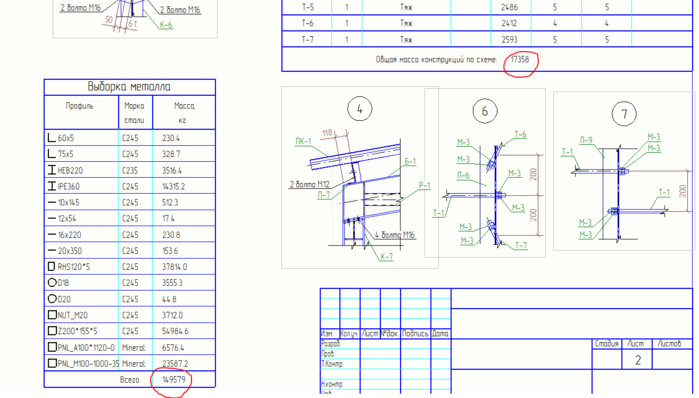Select the circled detail number 7
The width and height of the screenshot is (699, 398).
[624, 114]
